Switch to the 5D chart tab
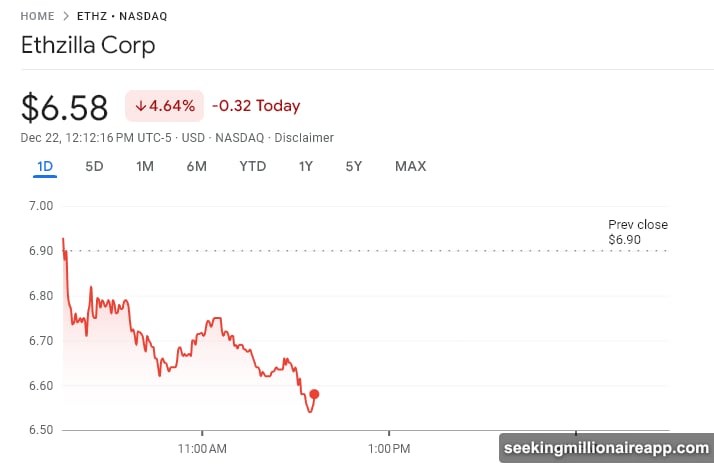The width and height of the screenshot is (714, 473). click(94, 166)
